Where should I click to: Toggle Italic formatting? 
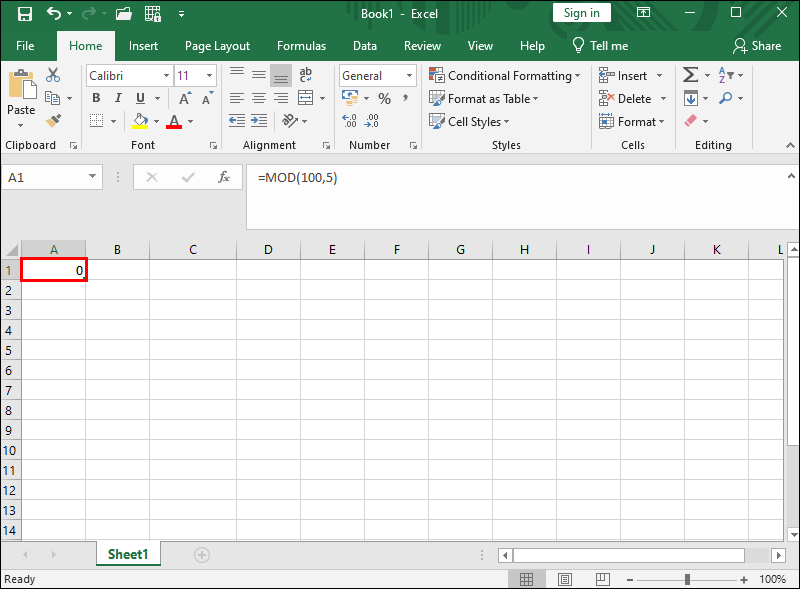[118, 98]
